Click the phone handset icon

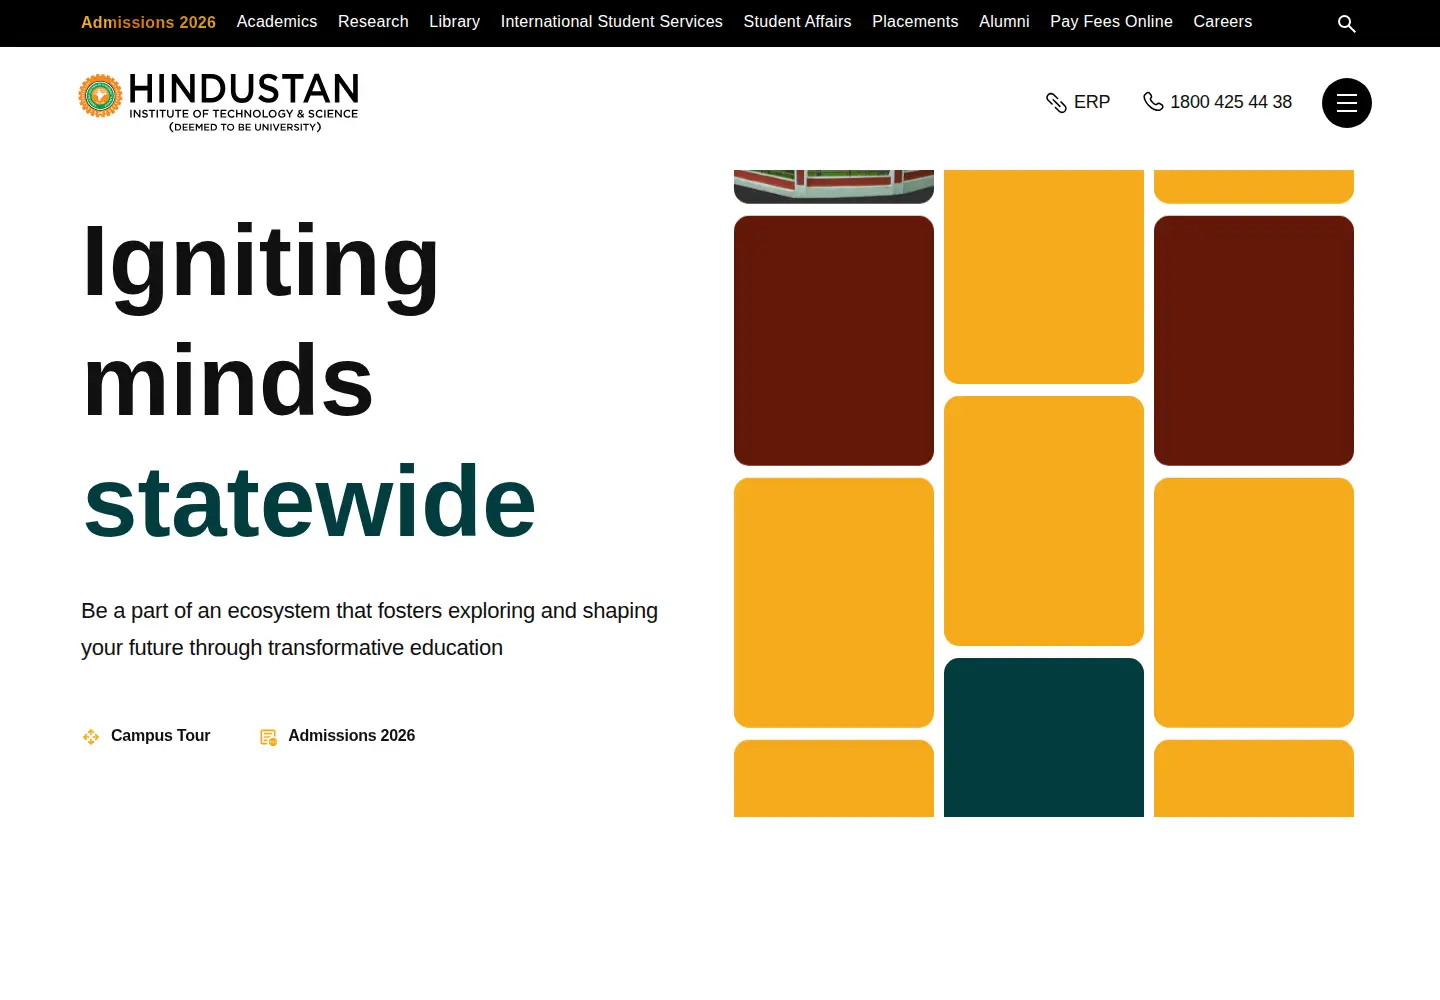pyautogui.click(x=1153, y=102)
